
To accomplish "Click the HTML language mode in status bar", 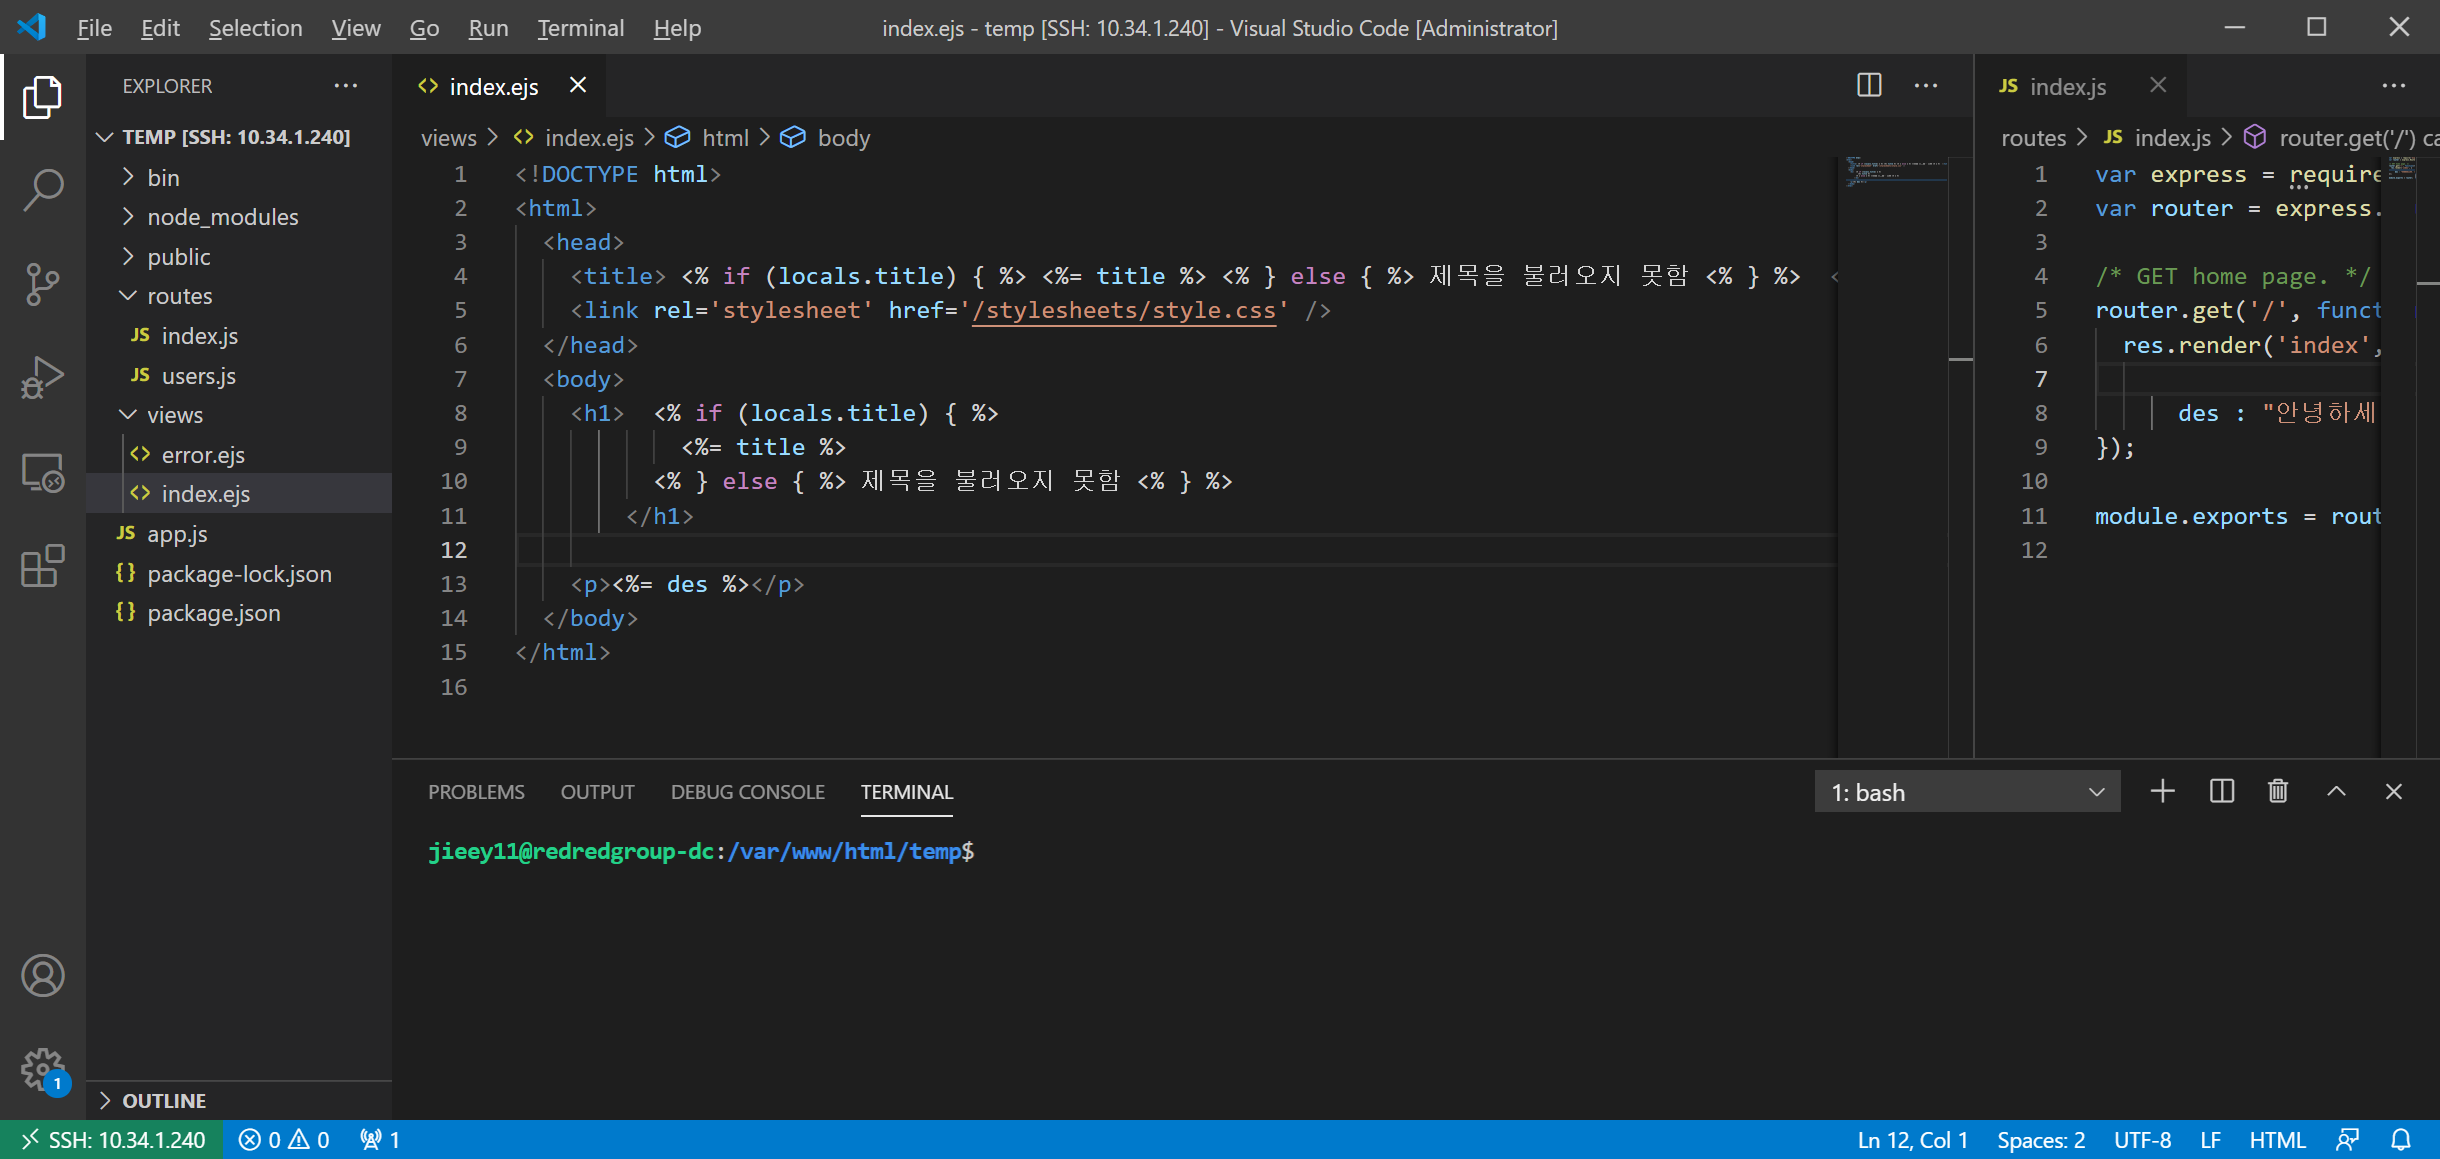I will [x=2277, y=1140].
